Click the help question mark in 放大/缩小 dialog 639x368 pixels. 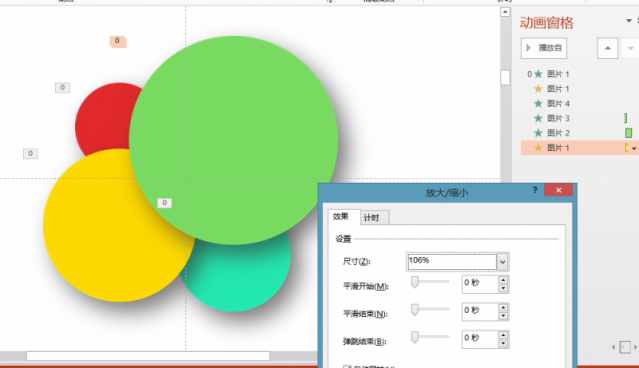535,190
